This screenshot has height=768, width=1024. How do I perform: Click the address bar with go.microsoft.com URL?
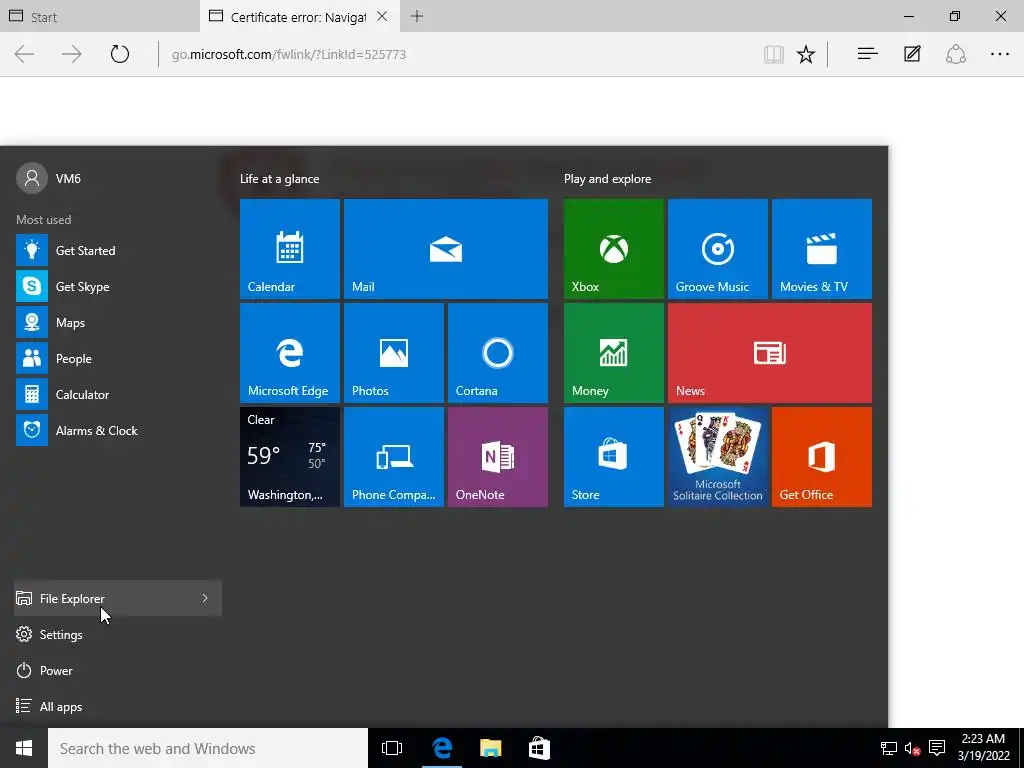point(457,54)
